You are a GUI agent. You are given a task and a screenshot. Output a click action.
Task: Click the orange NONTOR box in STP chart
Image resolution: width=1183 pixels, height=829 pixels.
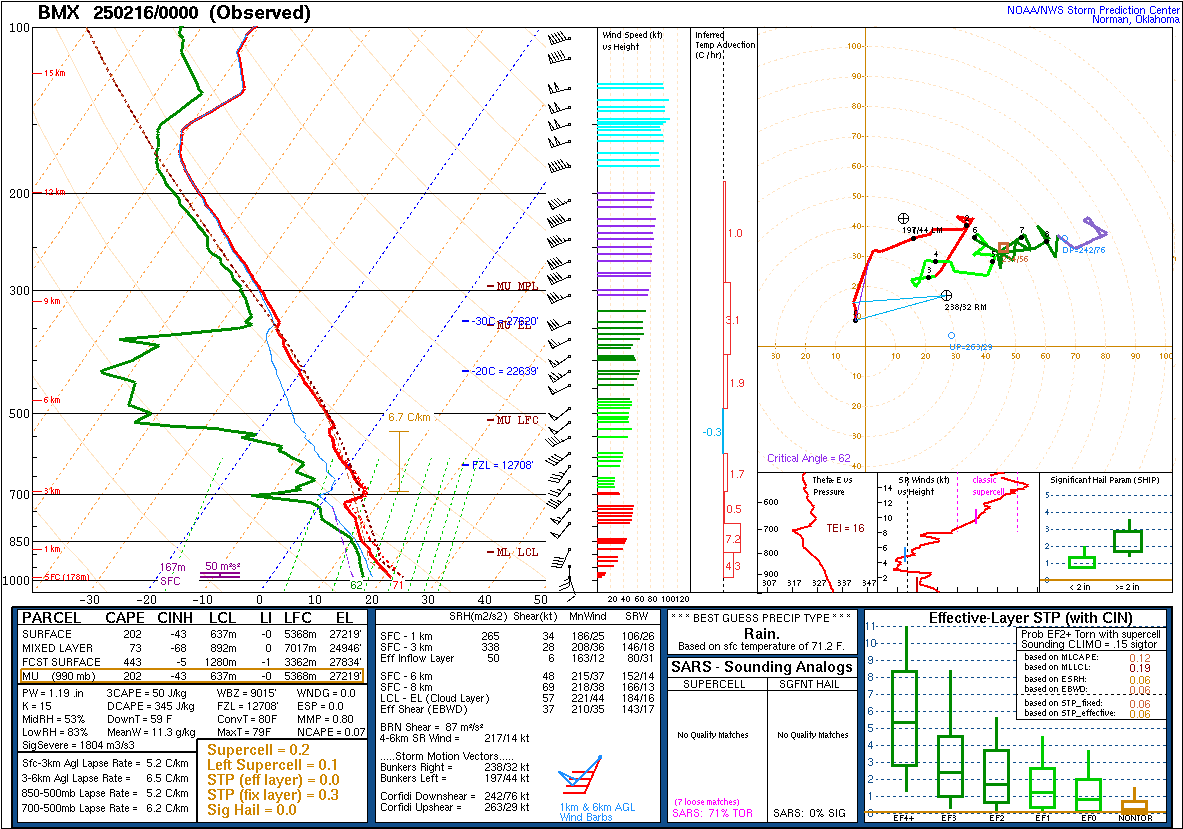[x=1134, y=805]
